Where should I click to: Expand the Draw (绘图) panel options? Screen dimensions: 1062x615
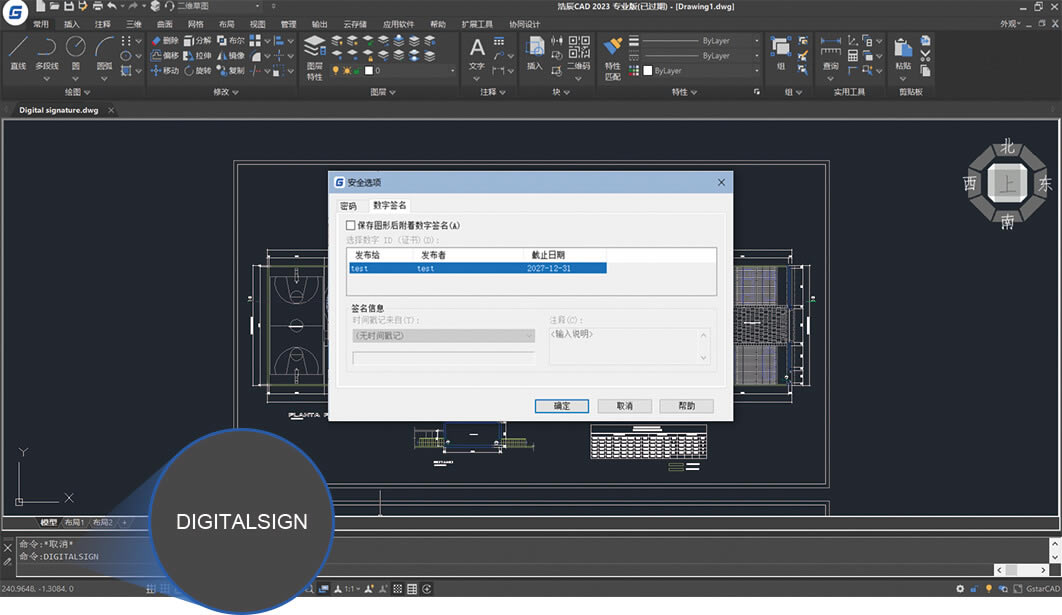[87, 92]
